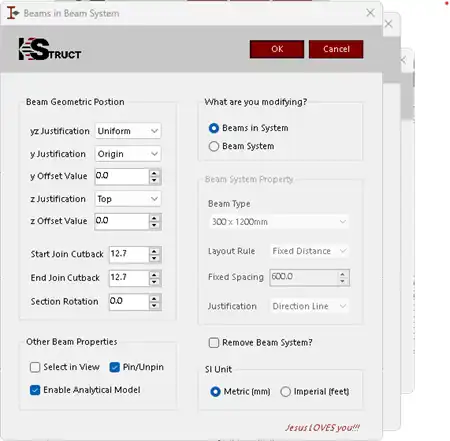Choose Imperial (feet) unit
This screenshot has width=450, height=441.
tap(285, 392)
